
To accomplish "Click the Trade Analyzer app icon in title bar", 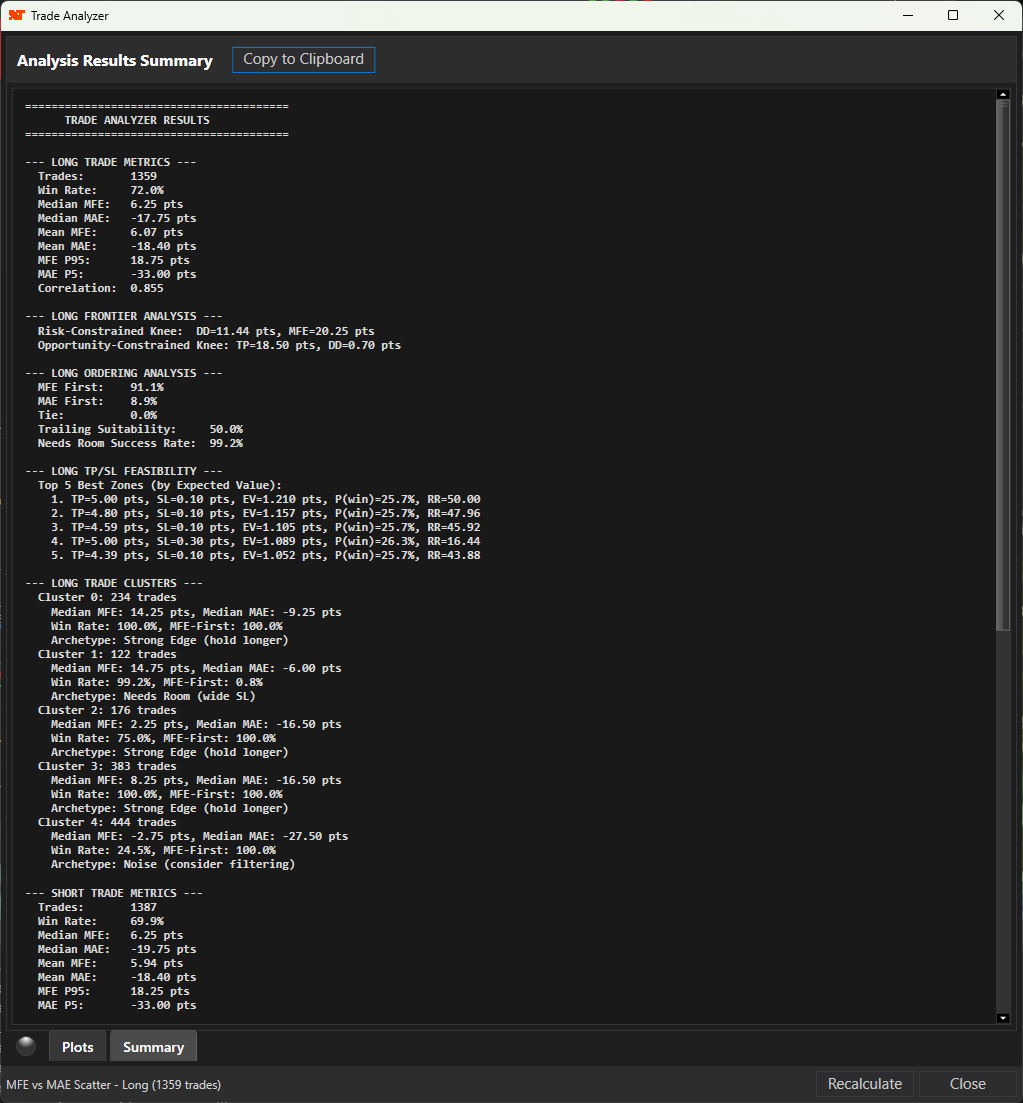I will 16,16.
